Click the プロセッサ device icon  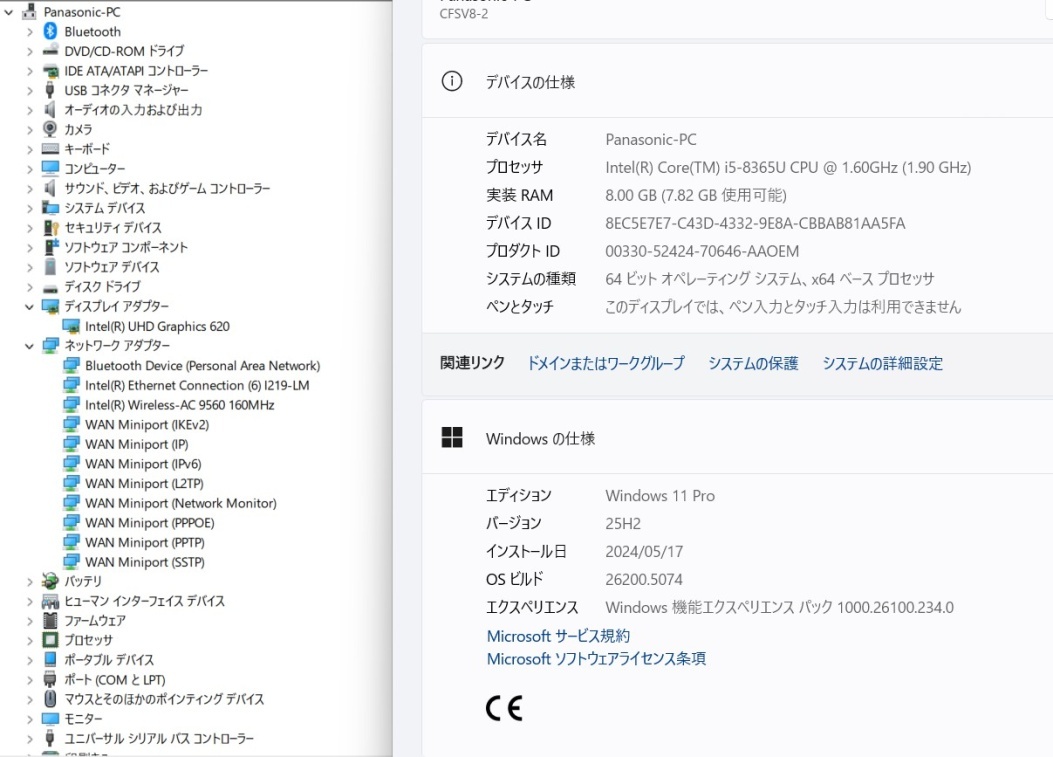pos(50,640)
